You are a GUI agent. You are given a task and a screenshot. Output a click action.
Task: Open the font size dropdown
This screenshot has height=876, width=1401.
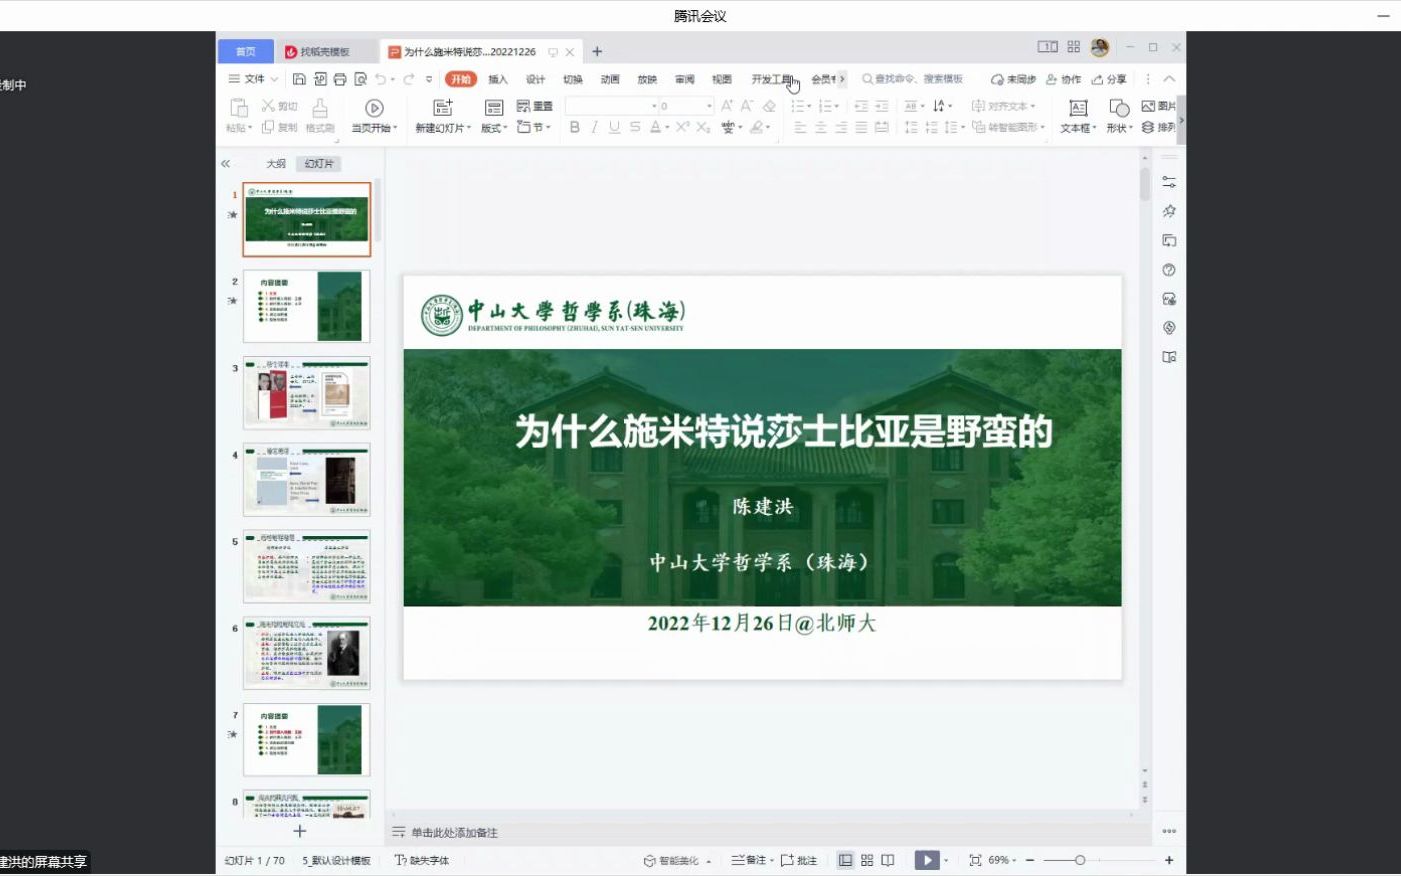point(709,106)
